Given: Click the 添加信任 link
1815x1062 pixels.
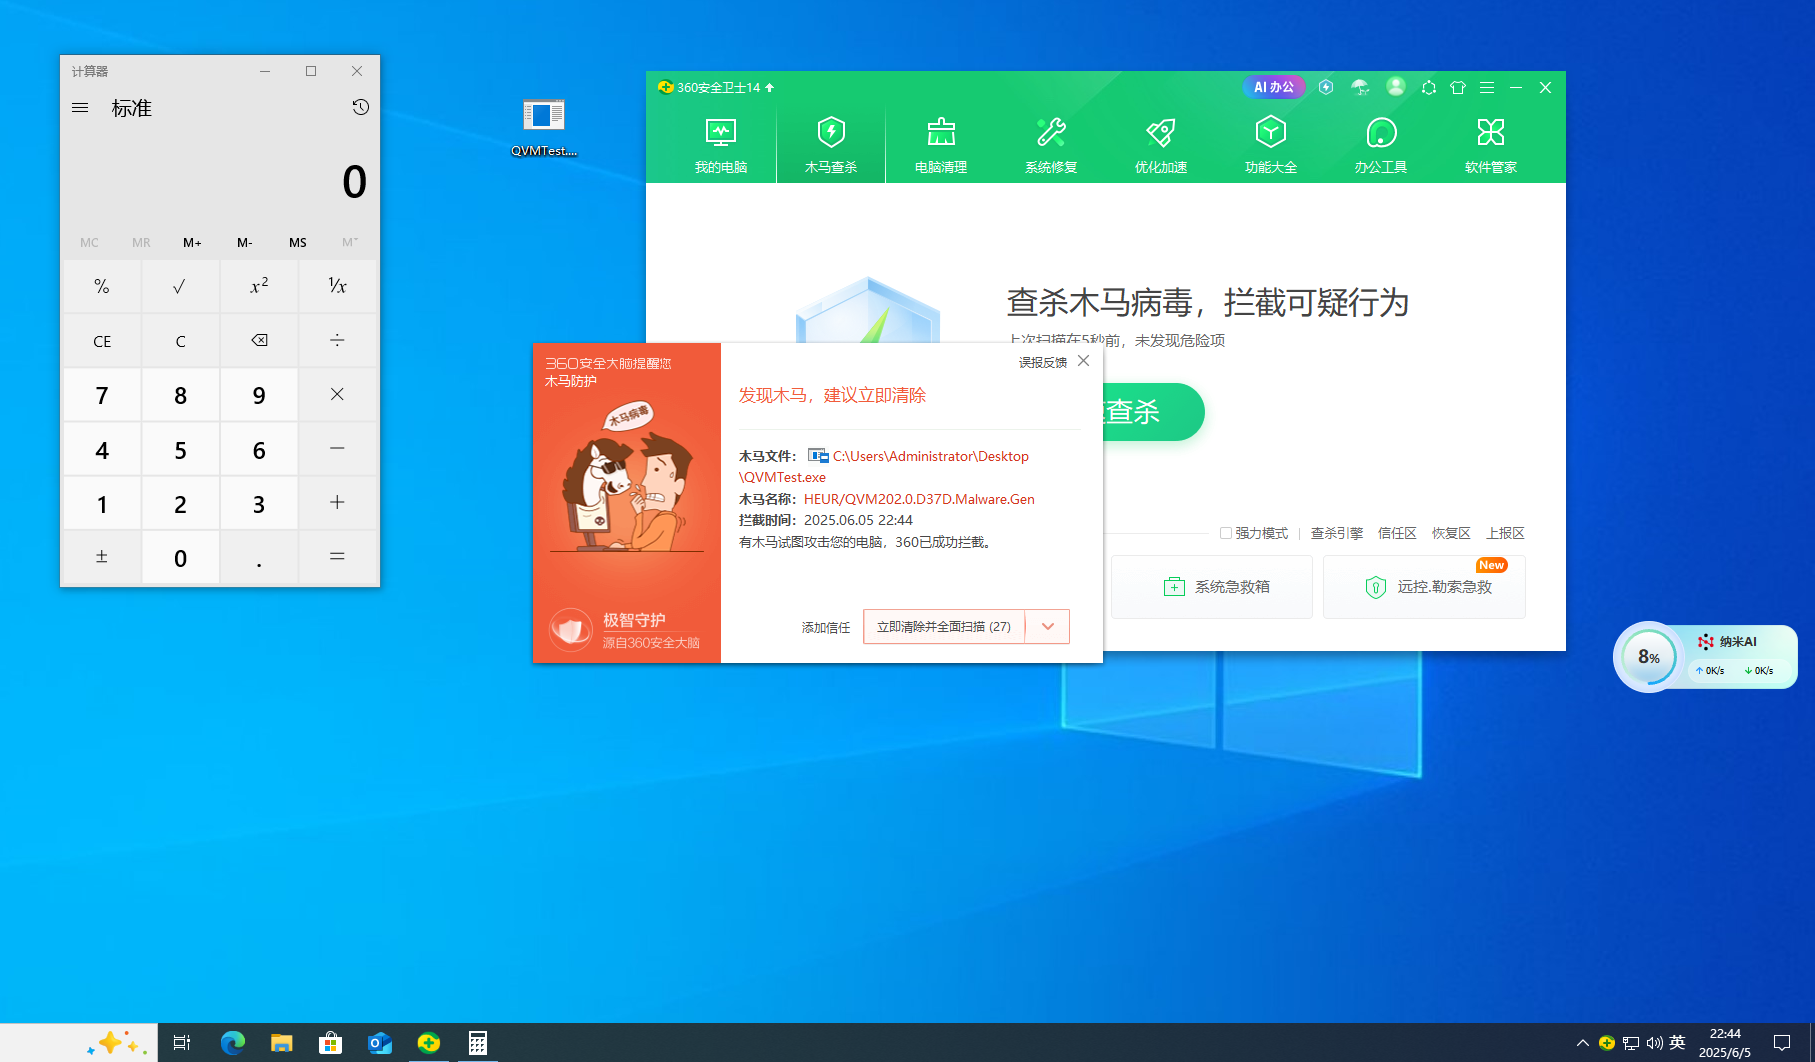Looking at the screenshot, I should tap(826, 628).
